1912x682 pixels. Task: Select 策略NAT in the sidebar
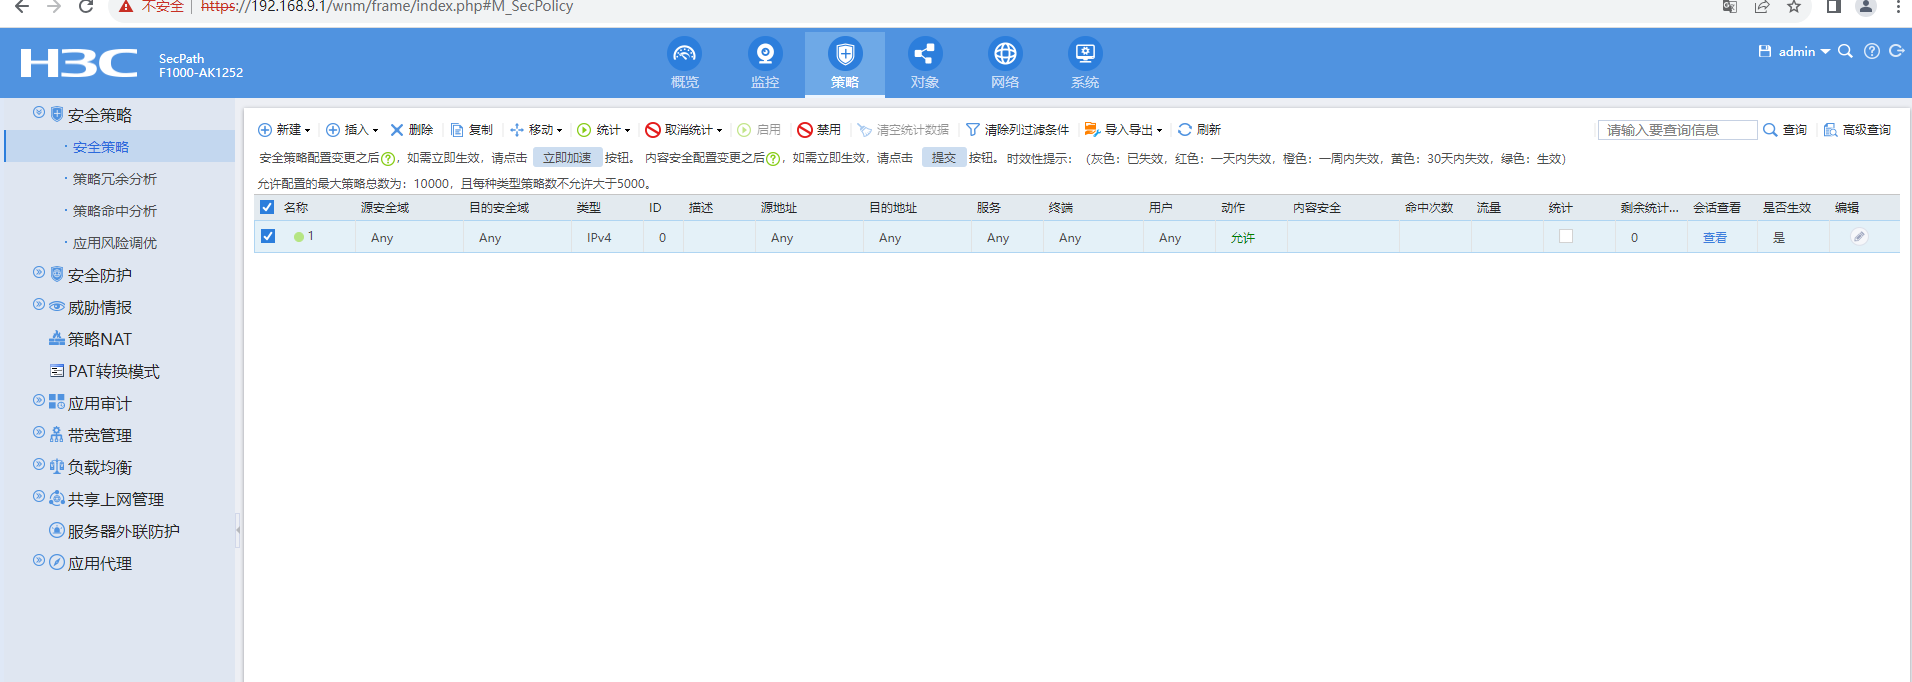[x=99, y=339]
